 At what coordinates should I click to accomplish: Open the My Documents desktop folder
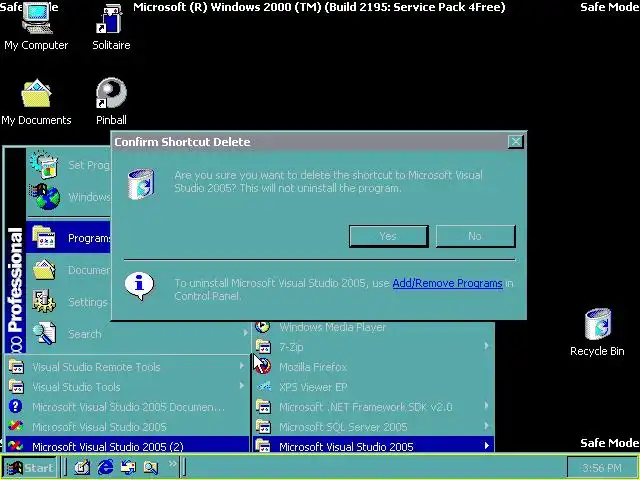[36, 102]
